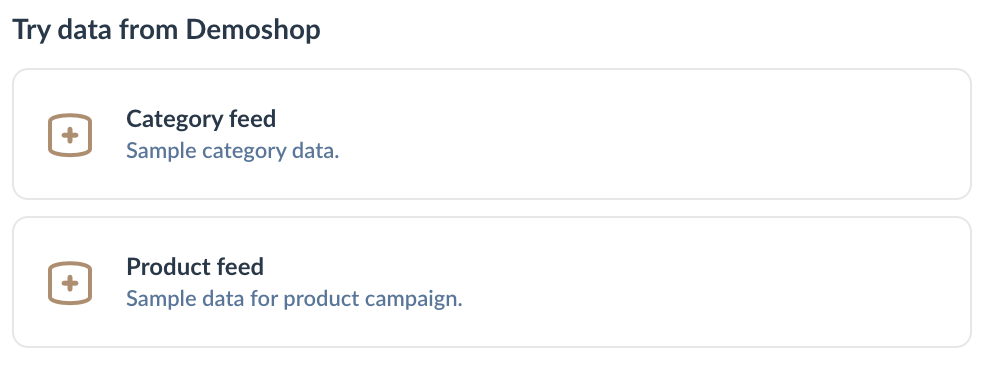The height and width of the screenshot is (370, 986).
Task: Import sample data for product campaign
Action: [492, 282]
